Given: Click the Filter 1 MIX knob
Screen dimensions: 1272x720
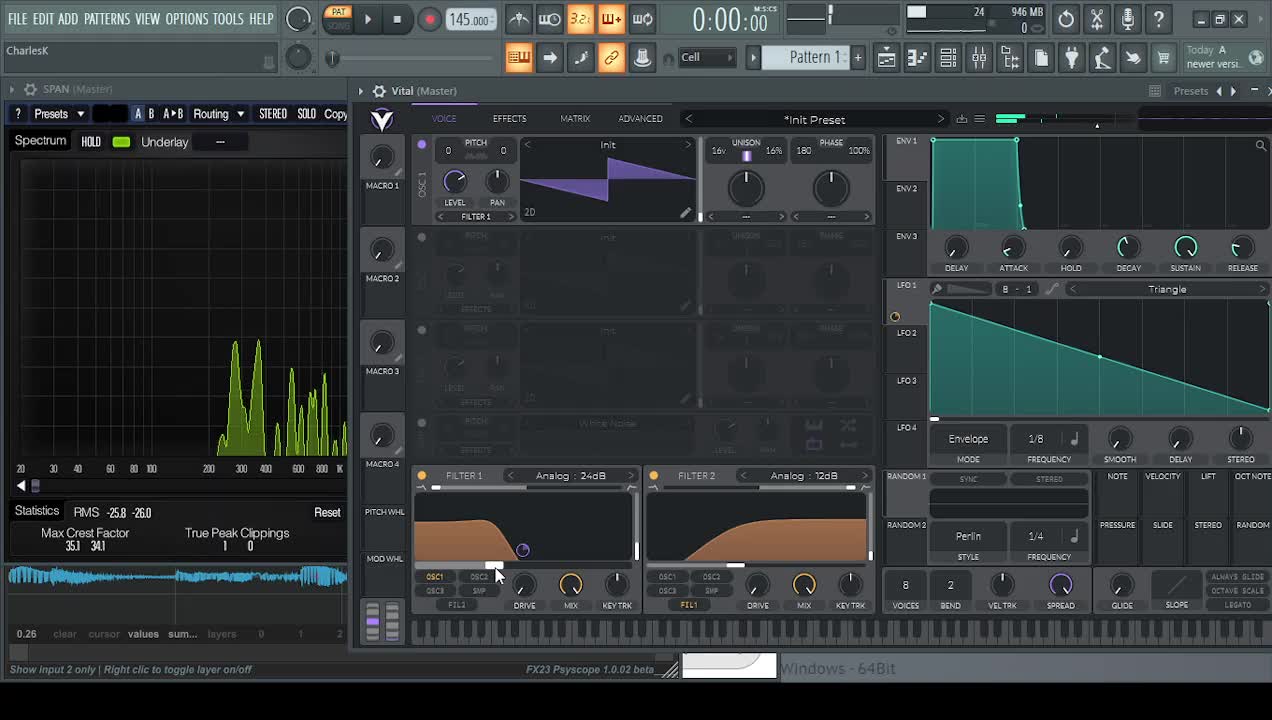Looking at the screenshot, I should (571, 584).
